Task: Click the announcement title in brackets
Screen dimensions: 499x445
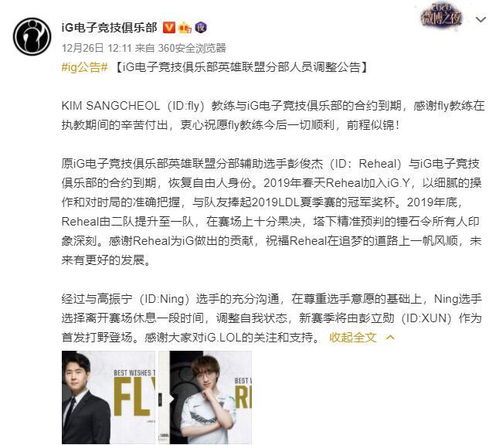Action: (241, 68)
